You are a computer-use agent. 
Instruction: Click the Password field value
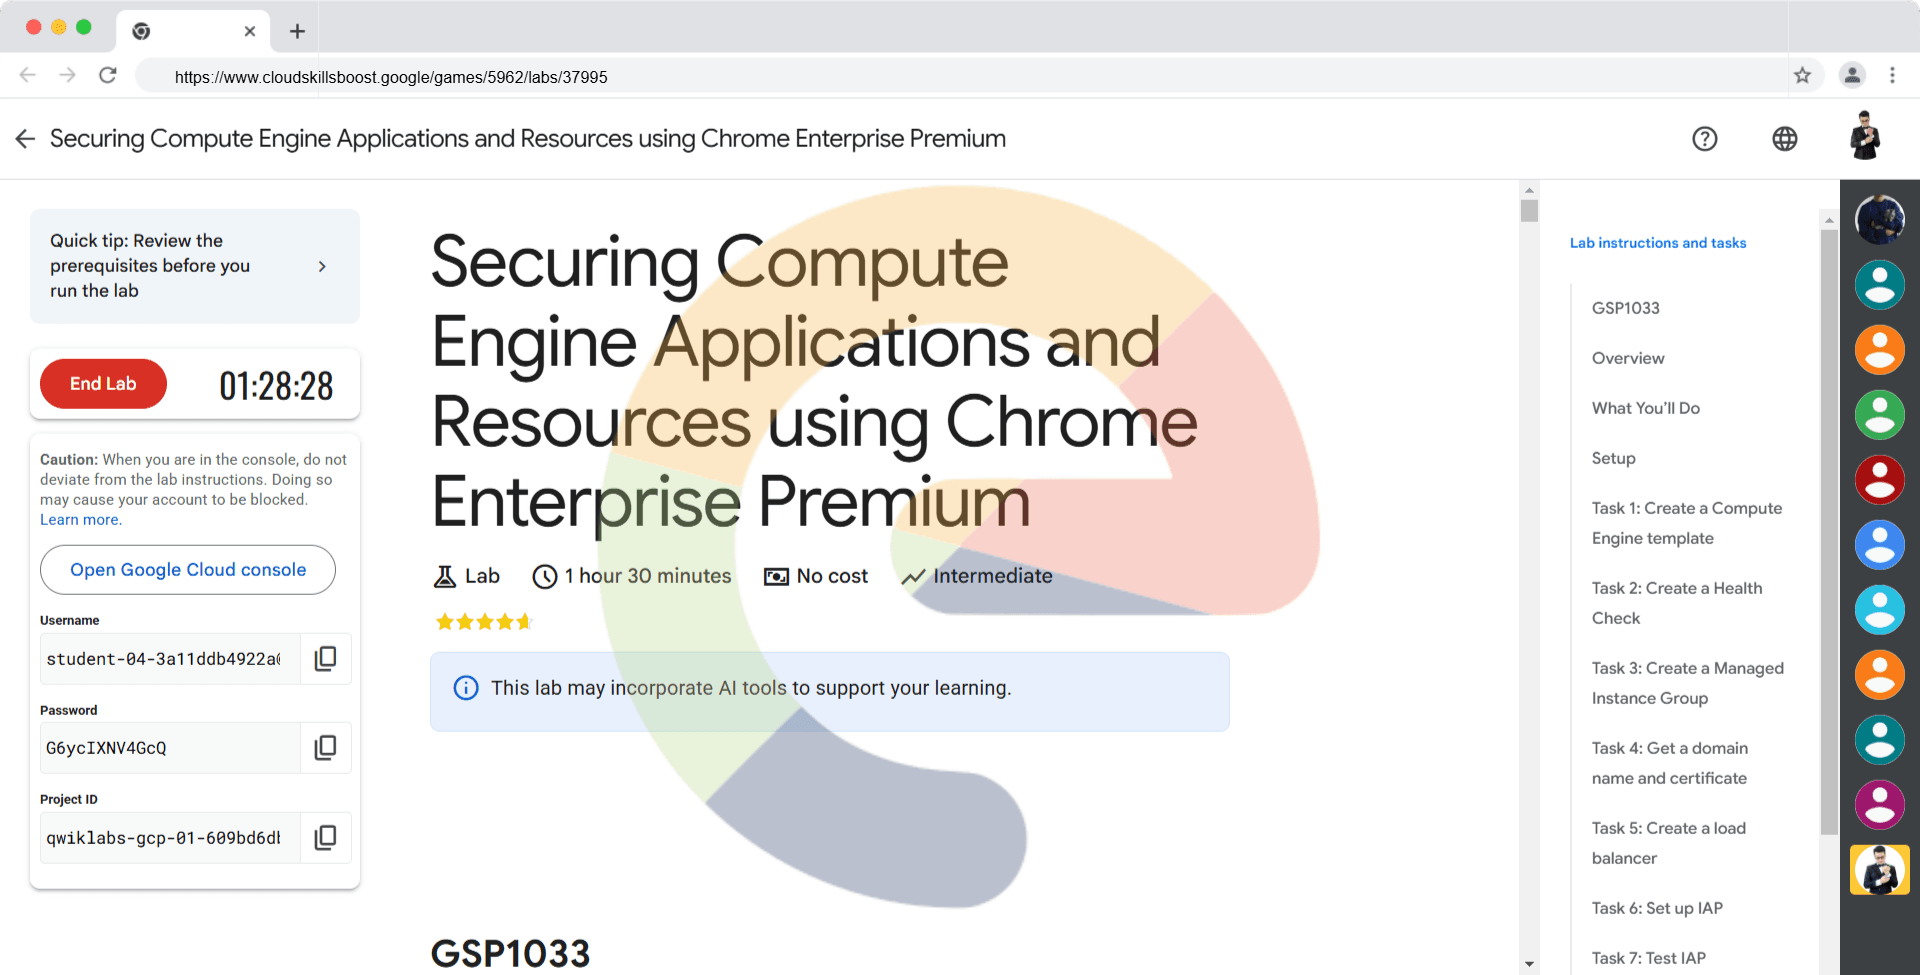(x=170, y=748)
